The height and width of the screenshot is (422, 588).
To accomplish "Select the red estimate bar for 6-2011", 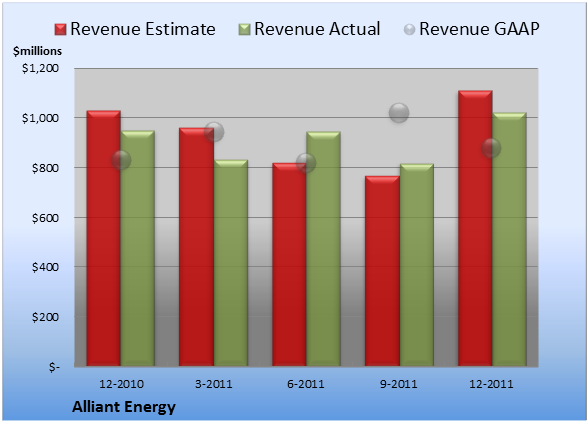I will point(289,264).
